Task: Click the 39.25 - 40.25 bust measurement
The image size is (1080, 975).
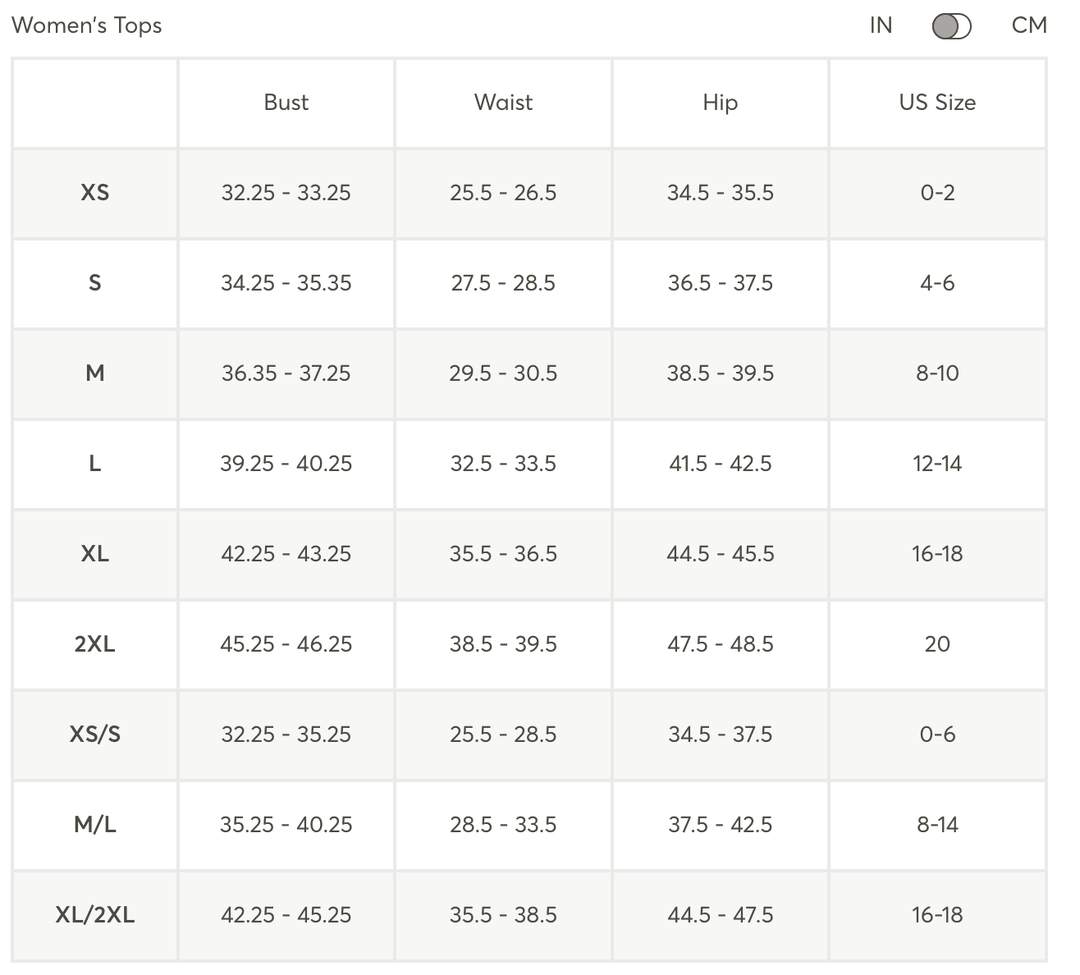Action: (286, 463)
